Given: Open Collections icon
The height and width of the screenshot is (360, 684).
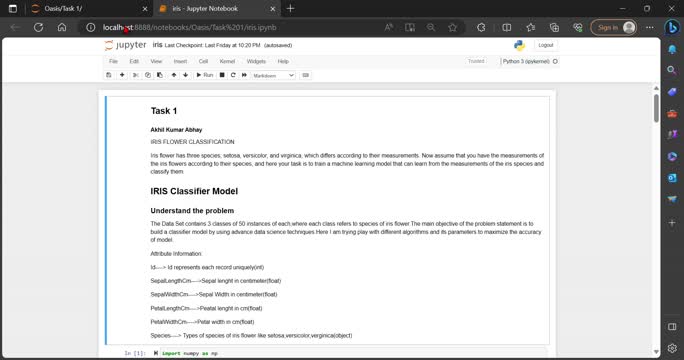Looking at the screenshot, I should 554,27.
